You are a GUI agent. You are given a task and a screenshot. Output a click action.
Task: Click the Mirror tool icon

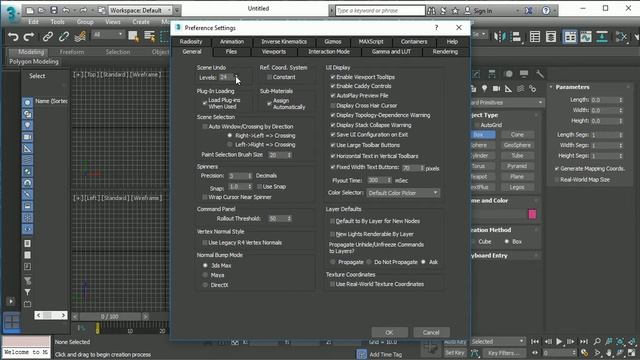[499, 37]
